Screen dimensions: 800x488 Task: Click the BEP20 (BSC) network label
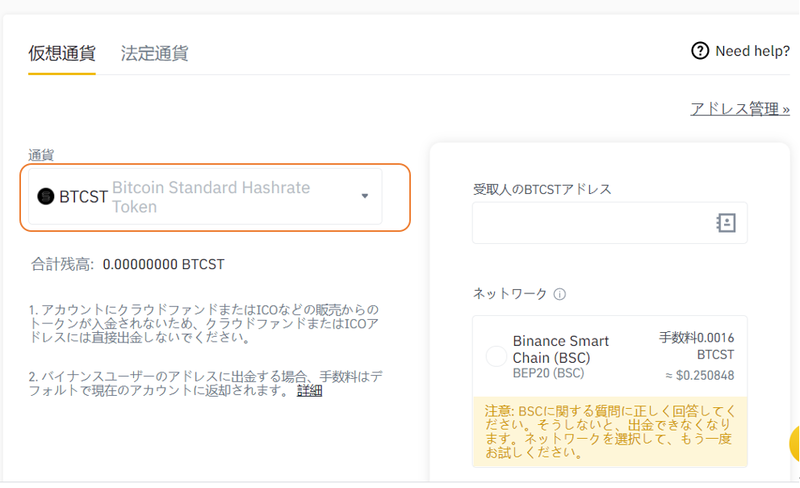point(548,373)
